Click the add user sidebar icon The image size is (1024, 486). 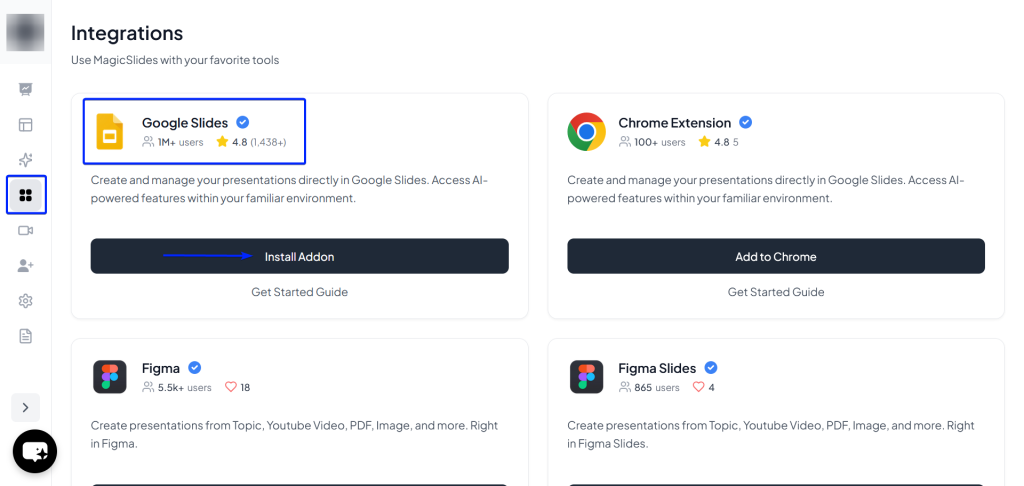click(x=26, y=266)
